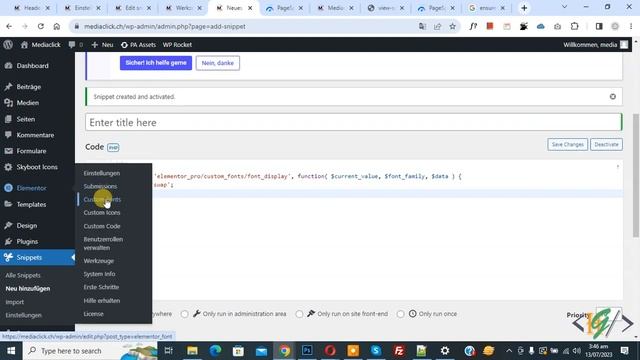
Task: Open WP Rocket admin bar menu
Action: click(x=177, y=44)
